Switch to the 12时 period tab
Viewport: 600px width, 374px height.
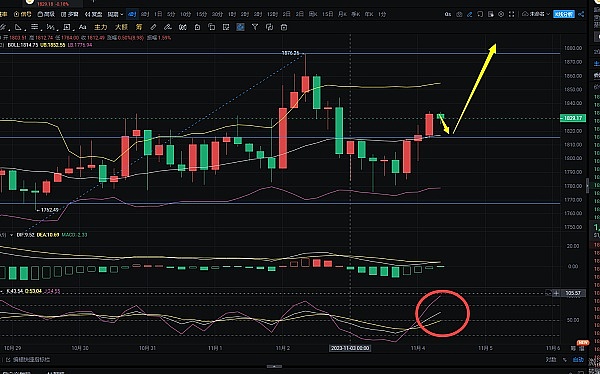272,14
